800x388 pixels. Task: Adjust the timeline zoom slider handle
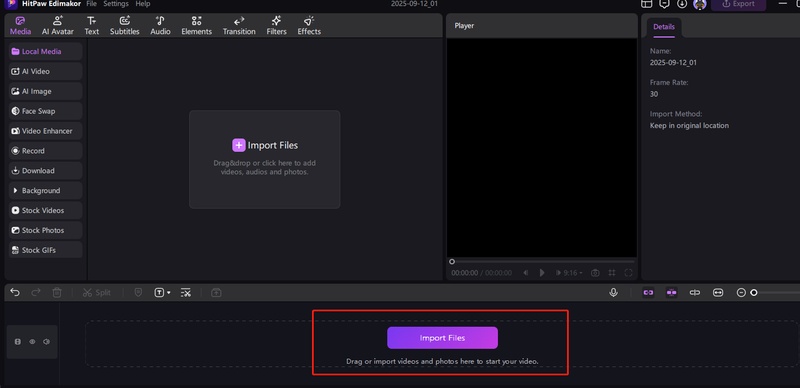click(754, 293)
